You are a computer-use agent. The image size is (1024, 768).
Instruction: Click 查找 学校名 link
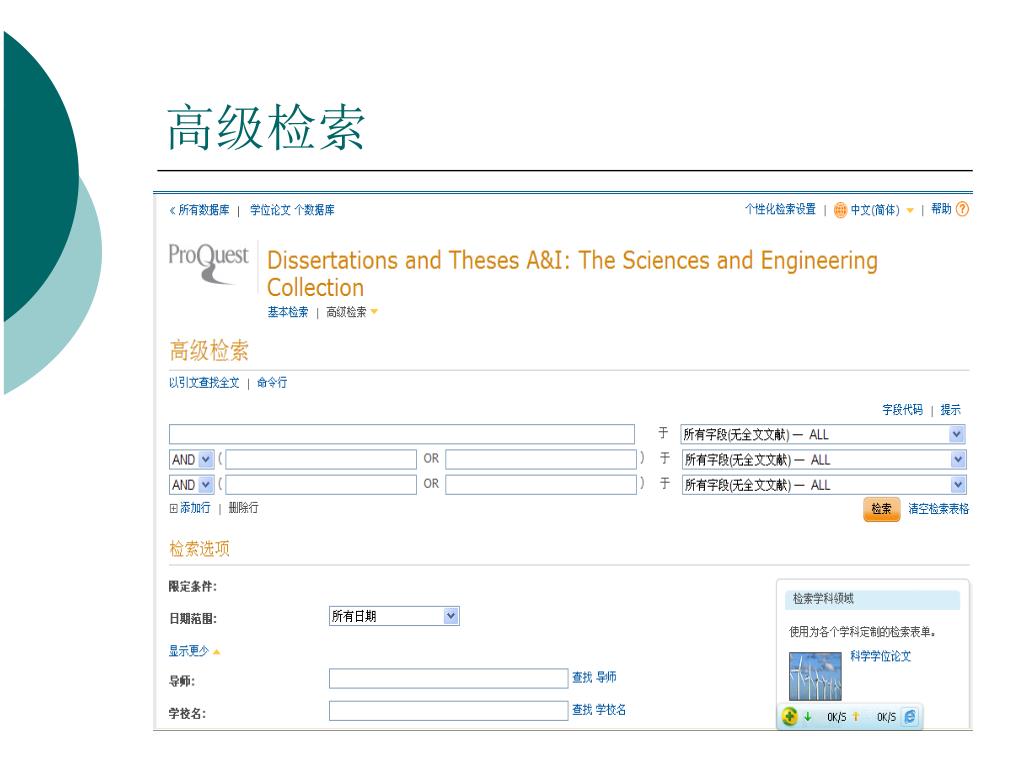pyautogui.click(x=599, y=710)
